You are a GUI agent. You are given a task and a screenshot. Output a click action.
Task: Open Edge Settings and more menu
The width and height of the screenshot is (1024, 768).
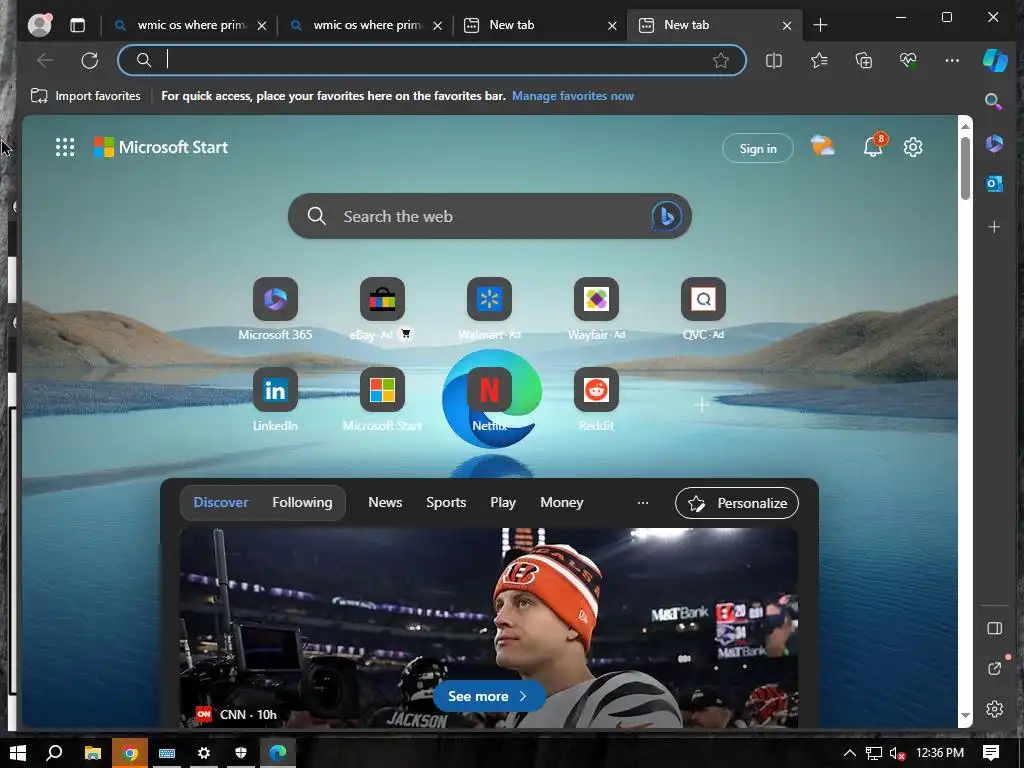952,61
